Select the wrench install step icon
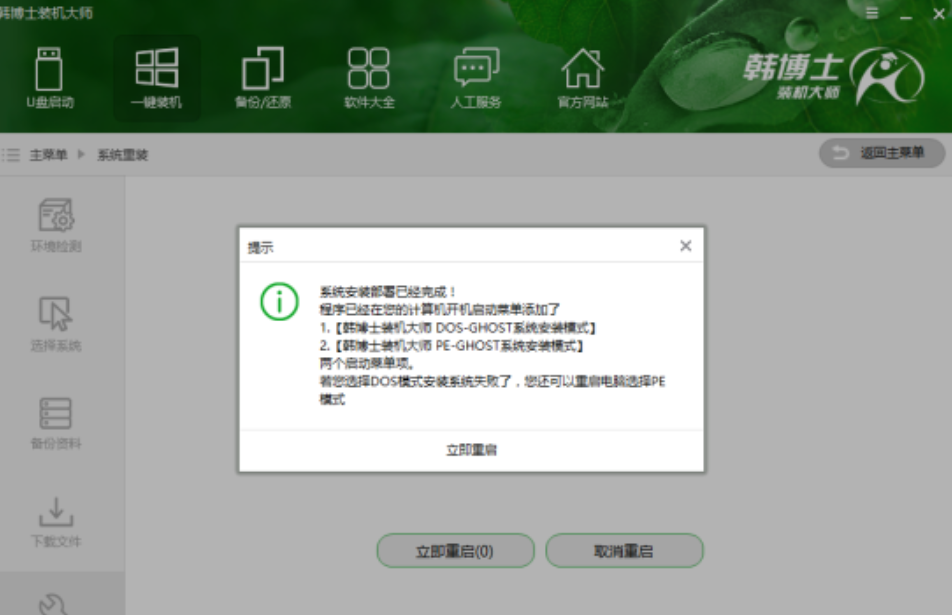Screen dimensions: 952x615 tap(55, 603)
